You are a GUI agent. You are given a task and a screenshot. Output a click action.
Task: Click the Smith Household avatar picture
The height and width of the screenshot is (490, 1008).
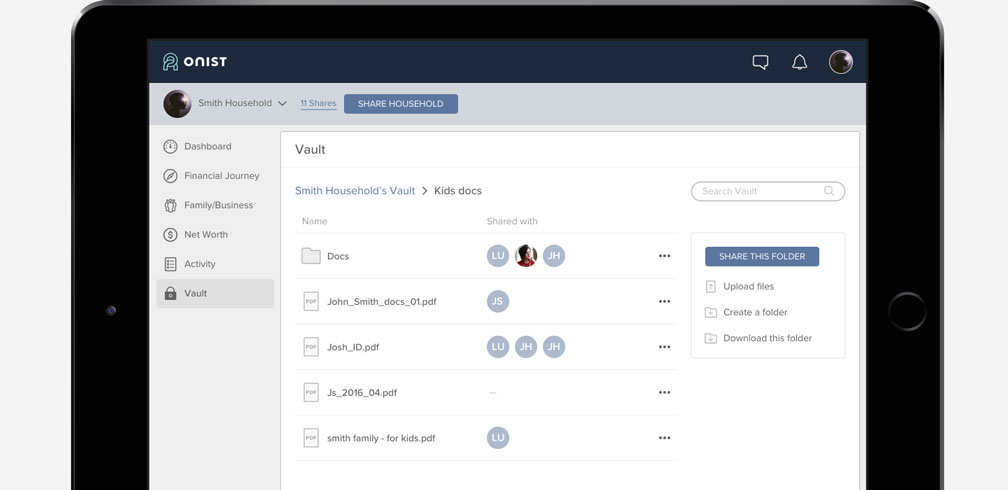pyautogui.click(x=177, y=104)
